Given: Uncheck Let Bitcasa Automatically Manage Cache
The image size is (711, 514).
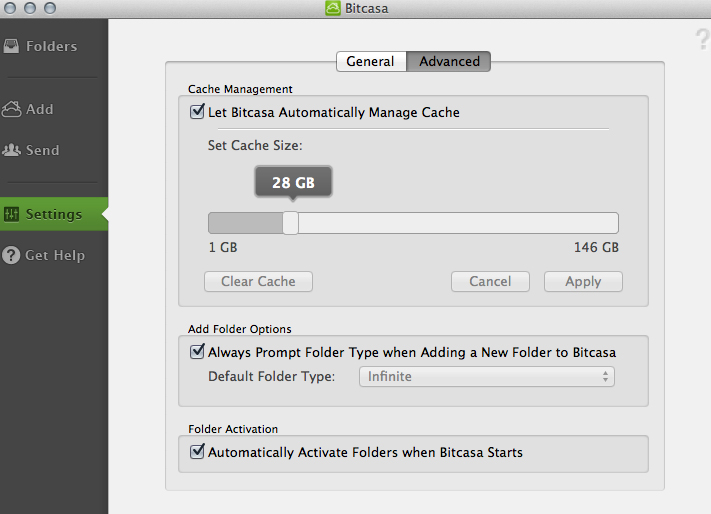Looking at the screenshot, I should (197, 112).
